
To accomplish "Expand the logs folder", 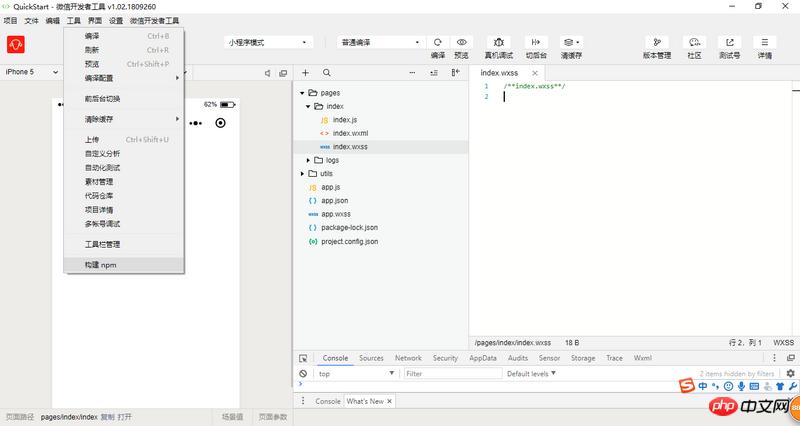I will pos(309,160).
